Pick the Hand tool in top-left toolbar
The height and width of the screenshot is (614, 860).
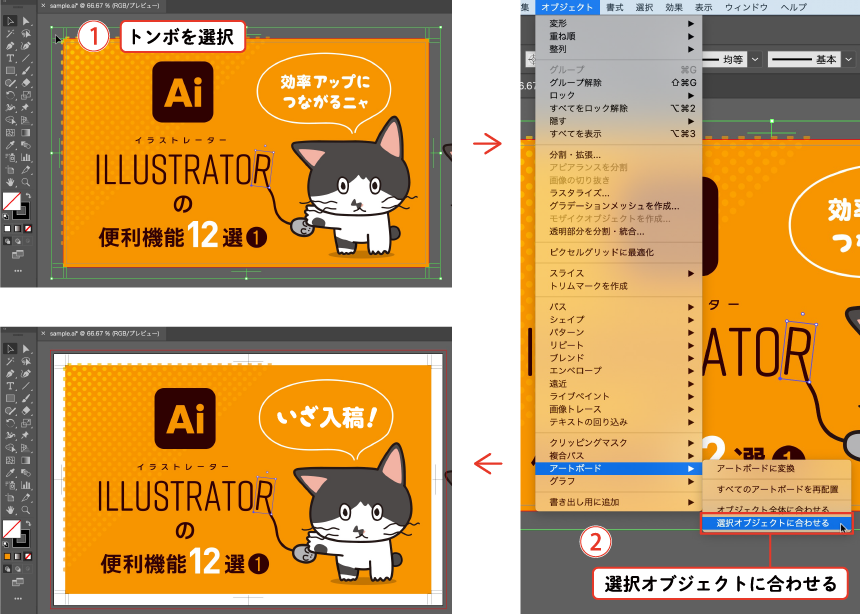point(8,183)
